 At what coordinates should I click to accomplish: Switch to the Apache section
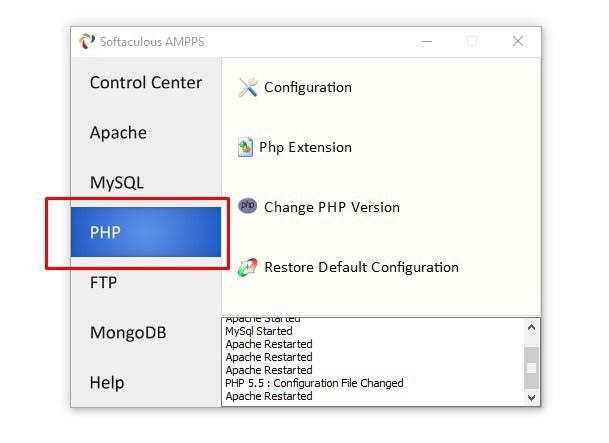pos(118,133)
